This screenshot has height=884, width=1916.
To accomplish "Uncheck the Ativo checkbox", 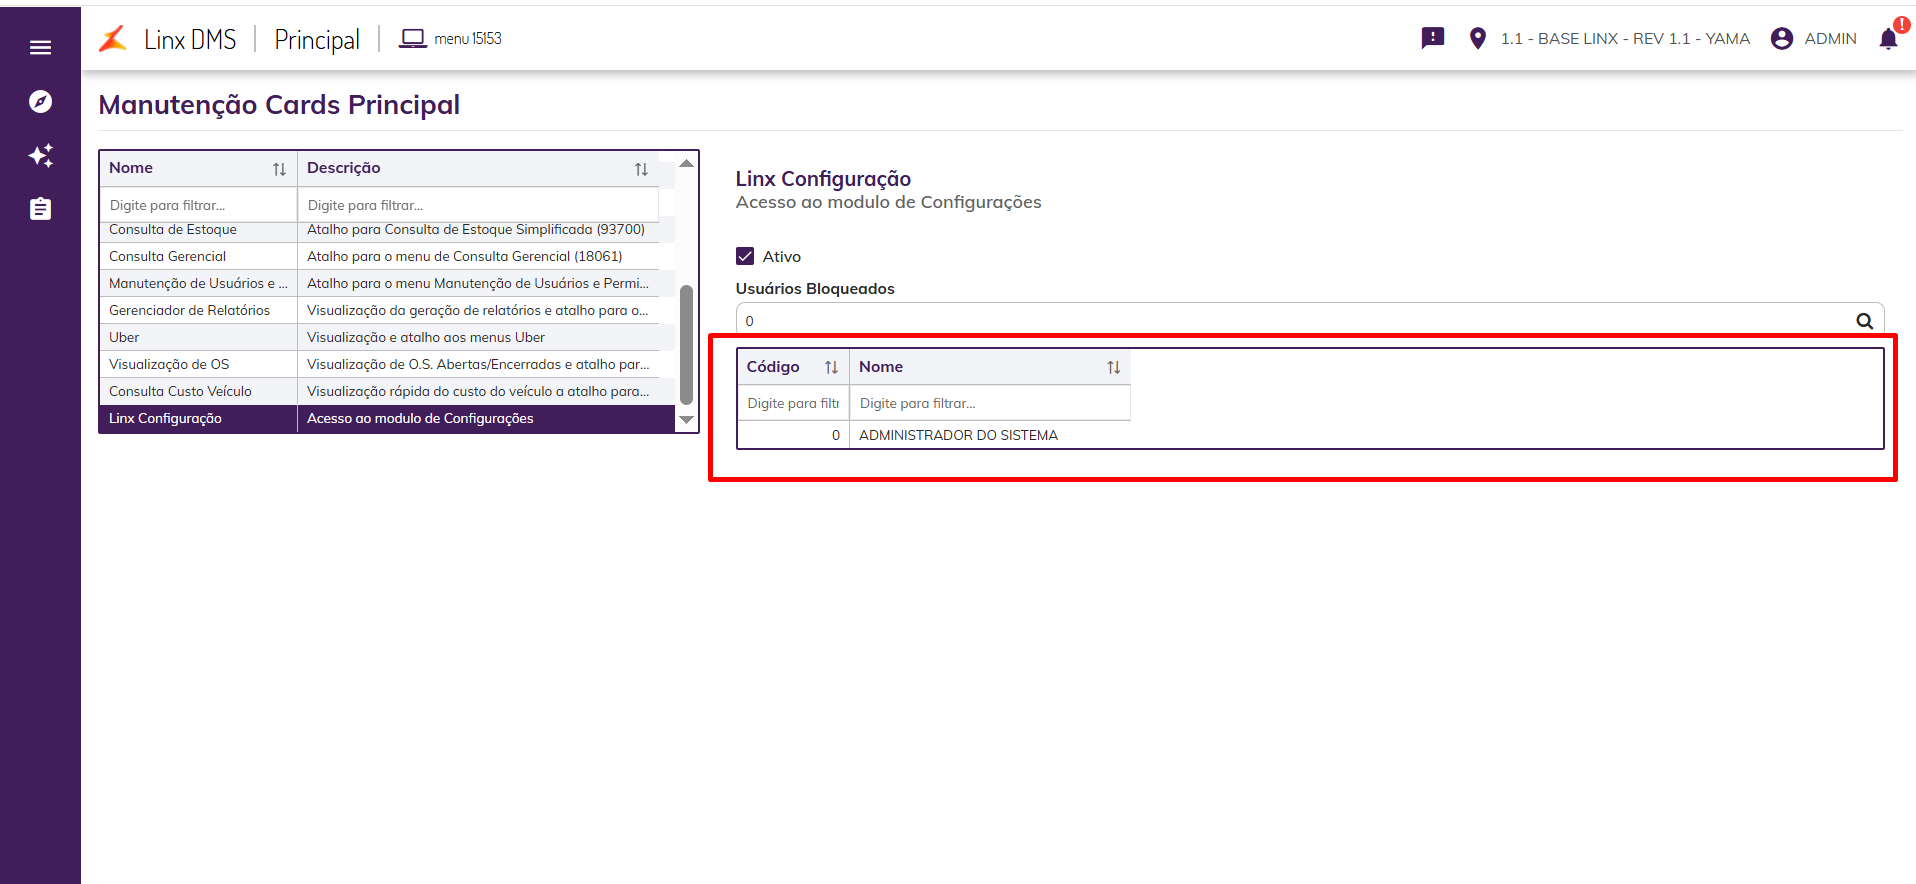I will [745, 256].
